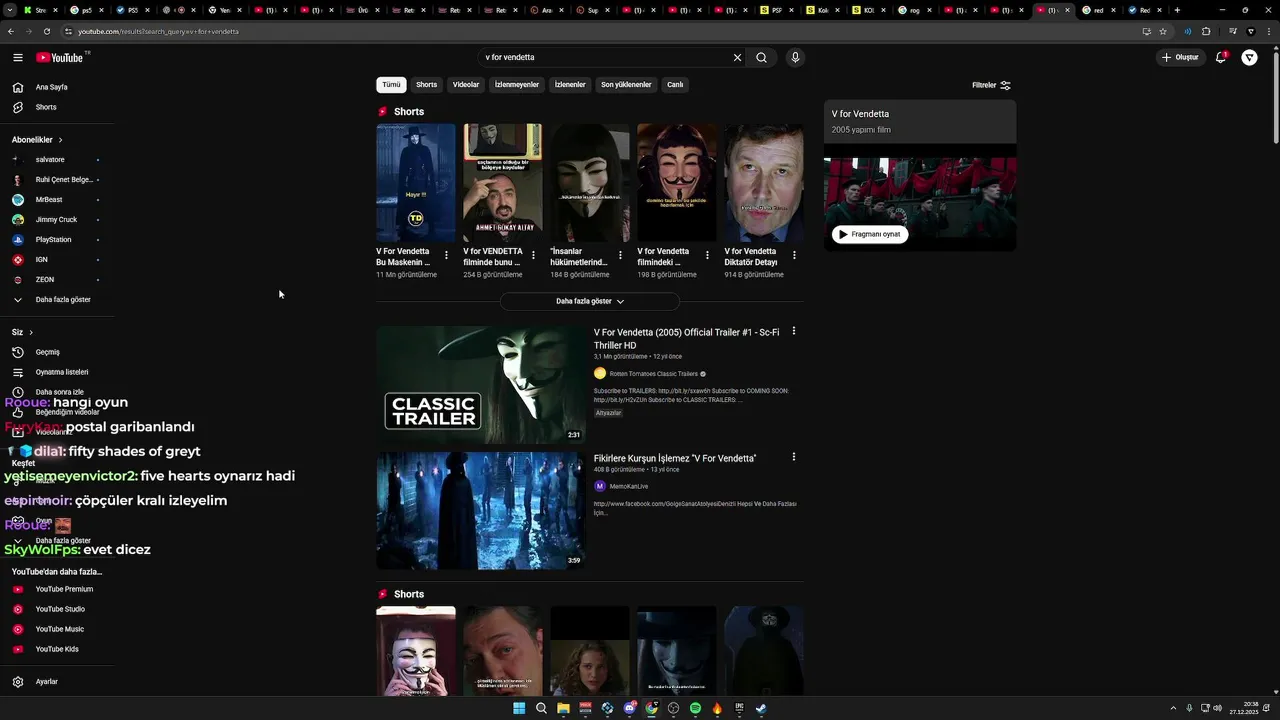Viewport: 1280px width, 720px height.
Task: Open options for 'İnsanlar hükümetlerind' short
Action: [x=620, y=255]
